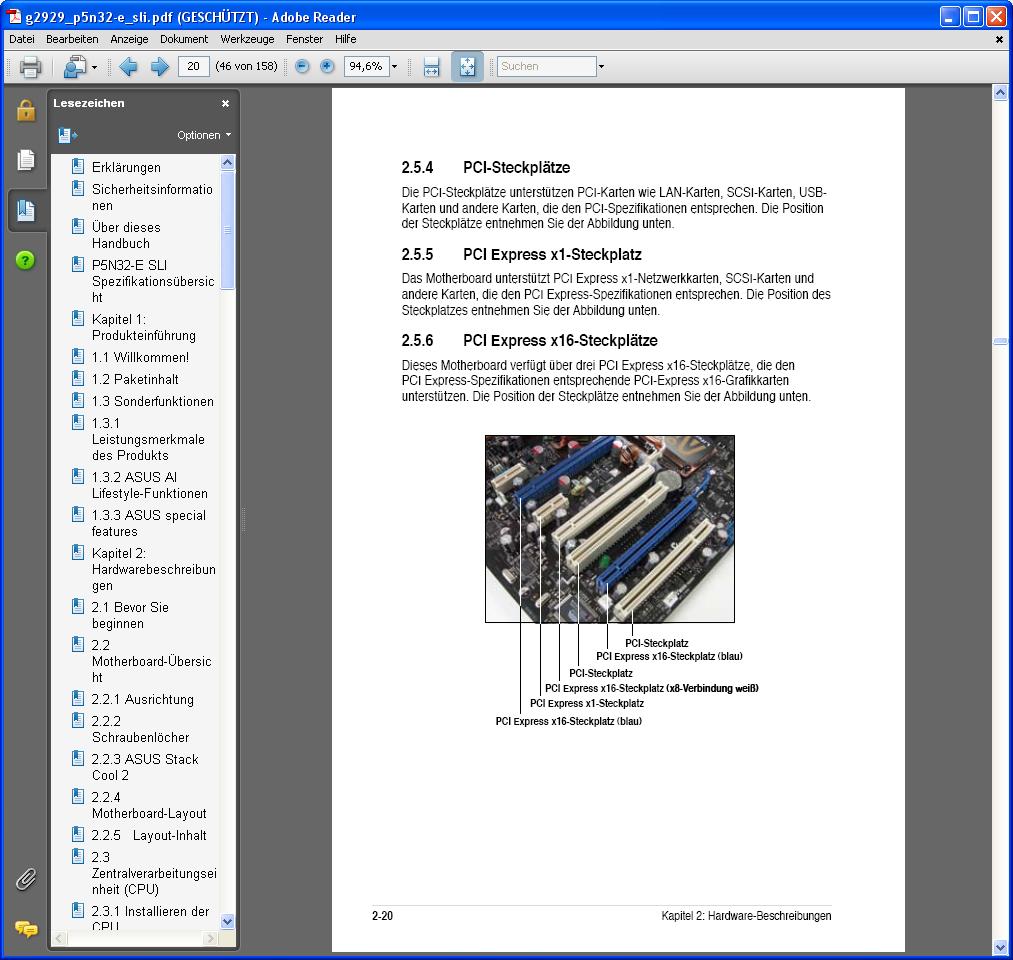Select the 2.2.3 ASUS Stack Cool 2 bookmark
Image resolution: width=1013 pixels, height=960 pixels.
coord(145,767)
